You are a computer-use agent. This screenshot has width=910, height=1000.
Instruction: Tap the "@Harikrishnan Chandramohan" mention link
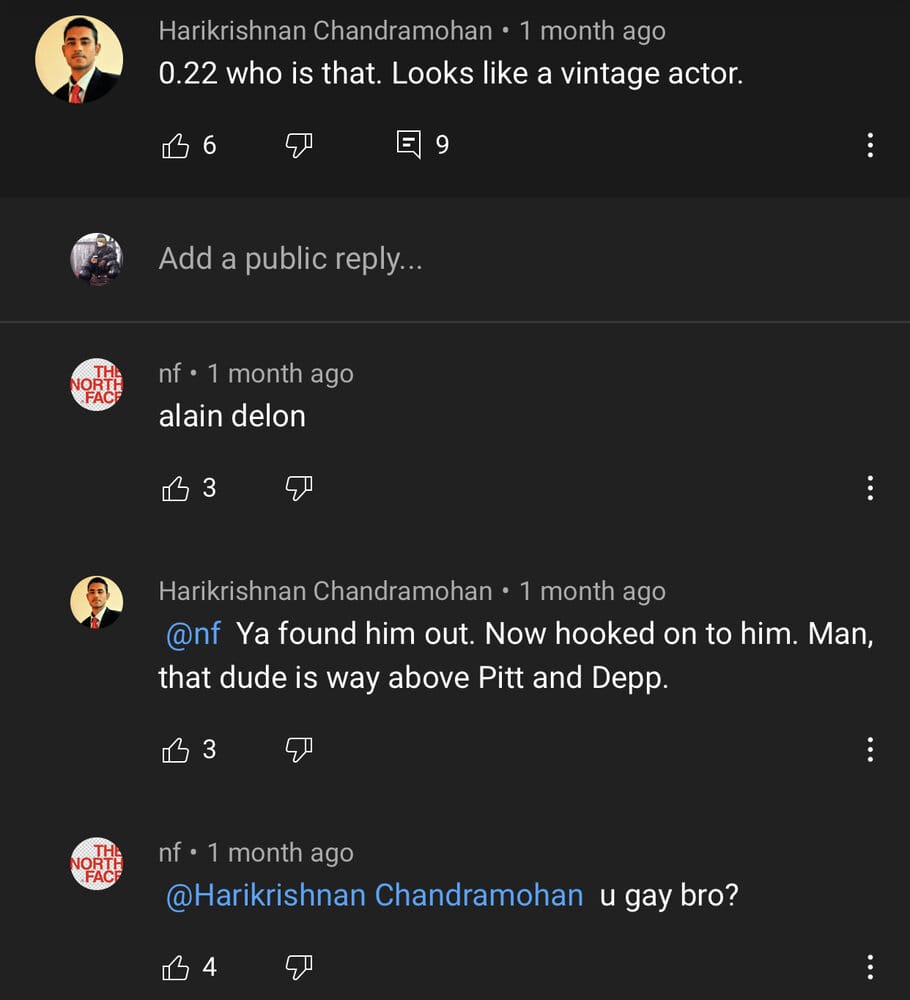click(x=374, y=895)
